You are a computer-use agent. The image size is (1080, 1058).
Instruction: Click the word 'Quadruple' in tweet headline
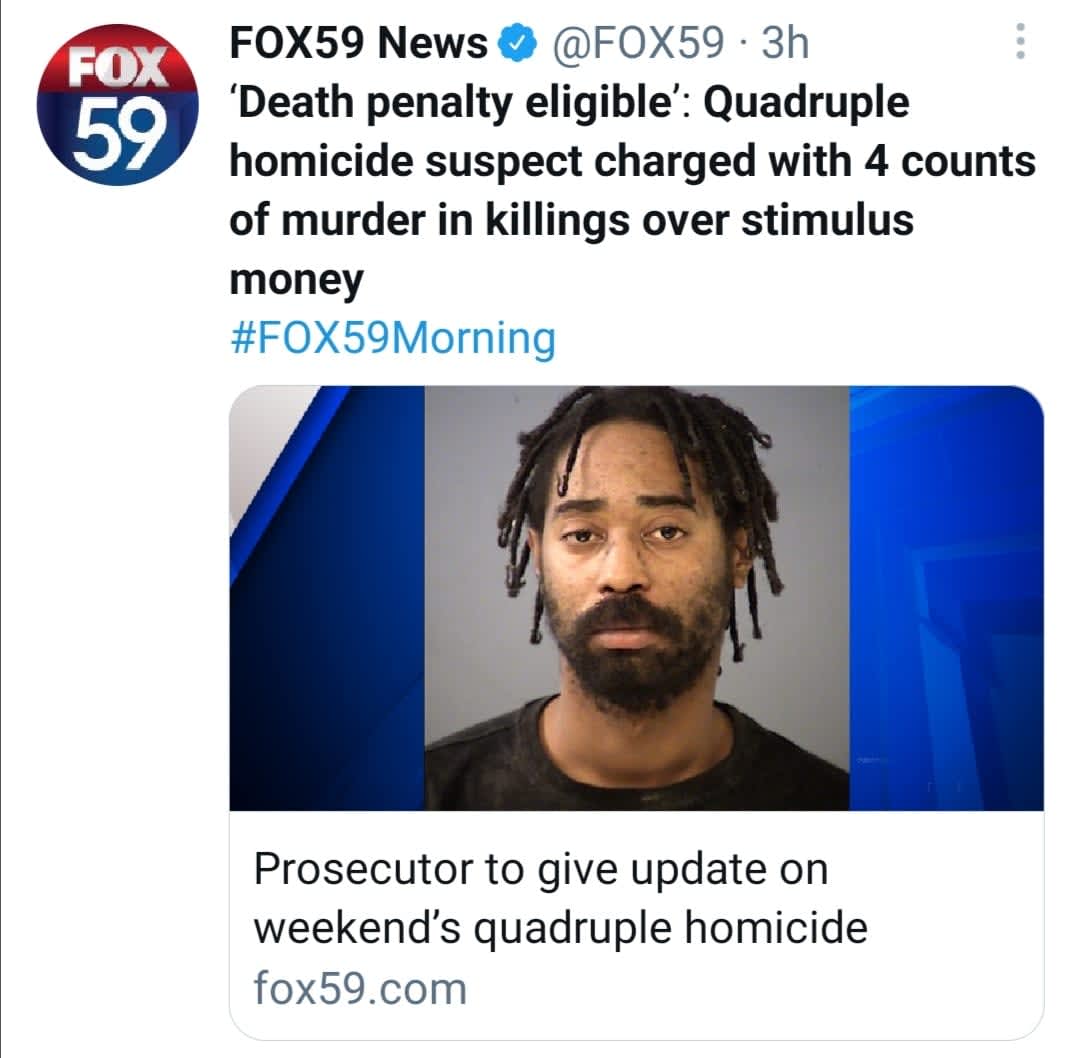tap(806, 103)
